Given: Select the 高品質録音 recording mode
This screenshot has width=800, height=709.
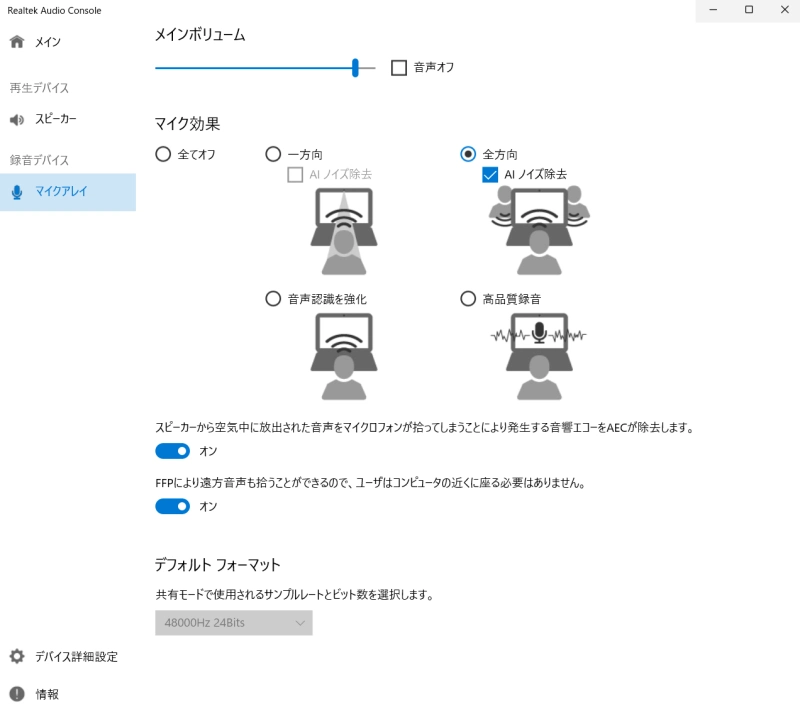Looking at the screenshot, I should click(x=468, y=298).
